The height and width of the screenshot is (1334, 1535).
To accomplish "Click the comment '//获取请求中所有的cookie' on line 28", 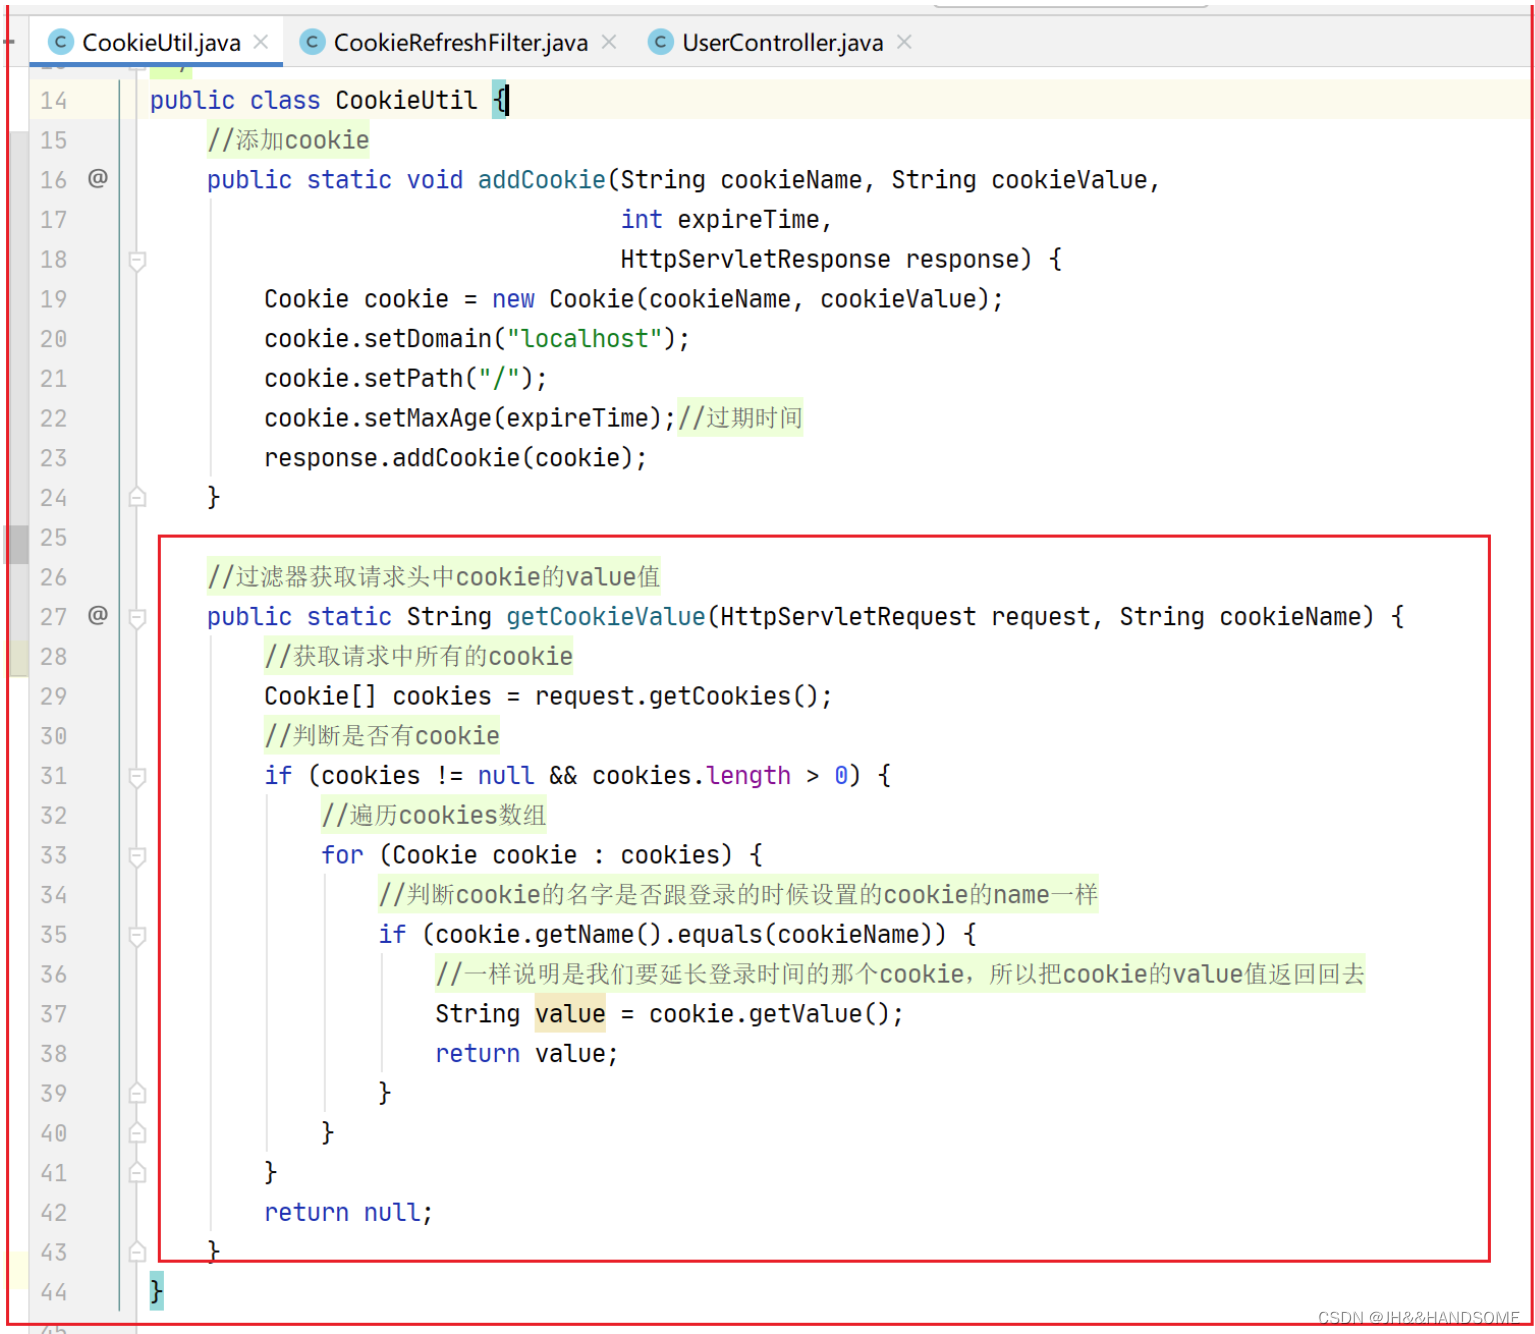I will [418, 657].
